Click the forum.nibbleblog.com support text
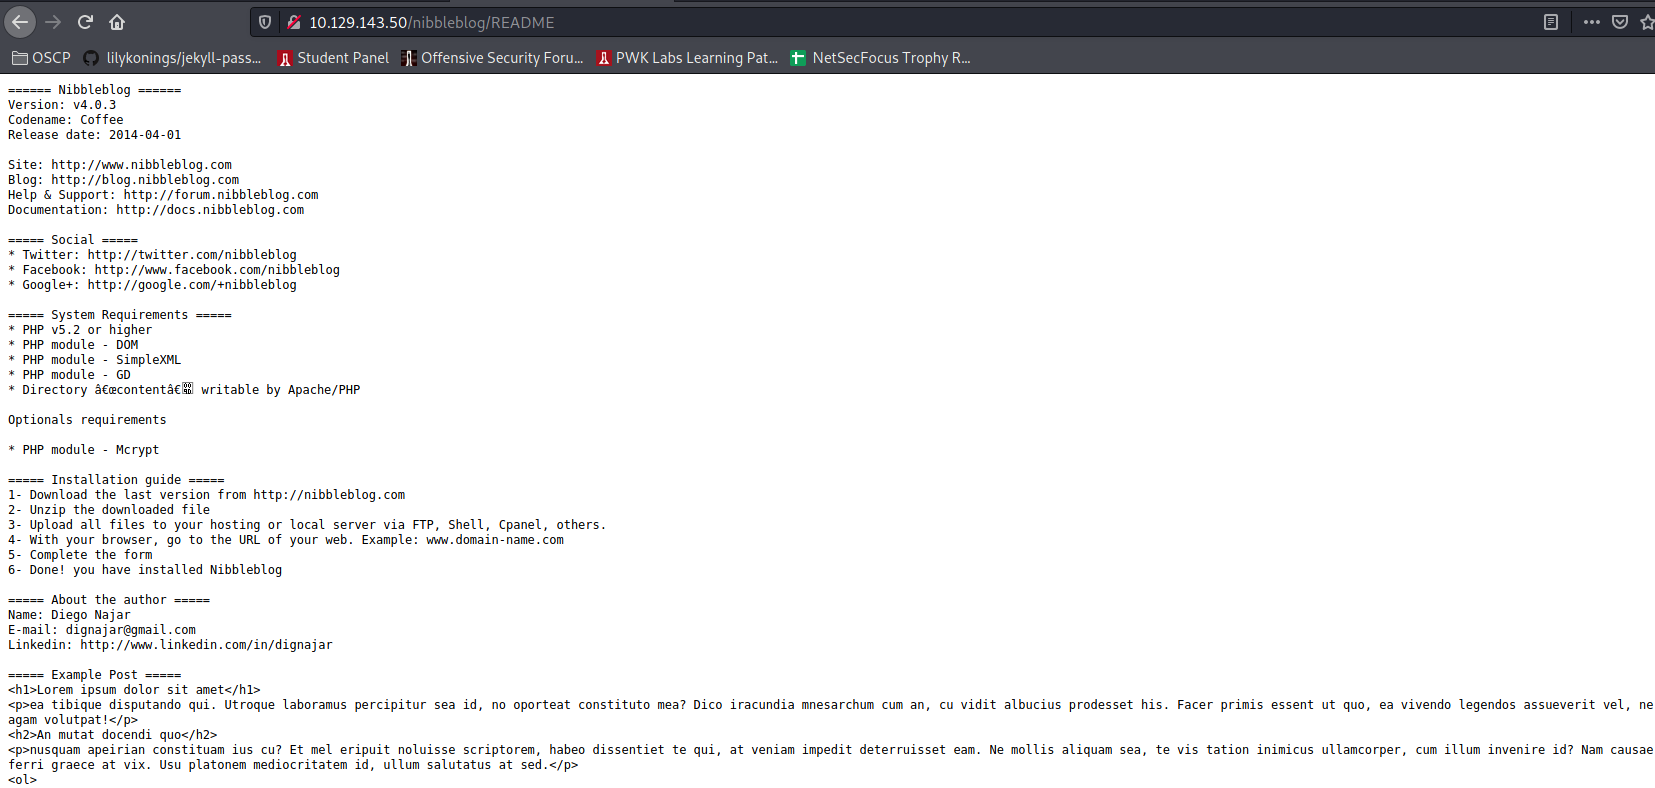Image resolution: width=1655 pixels, height=788 pixels. point(221,195)
